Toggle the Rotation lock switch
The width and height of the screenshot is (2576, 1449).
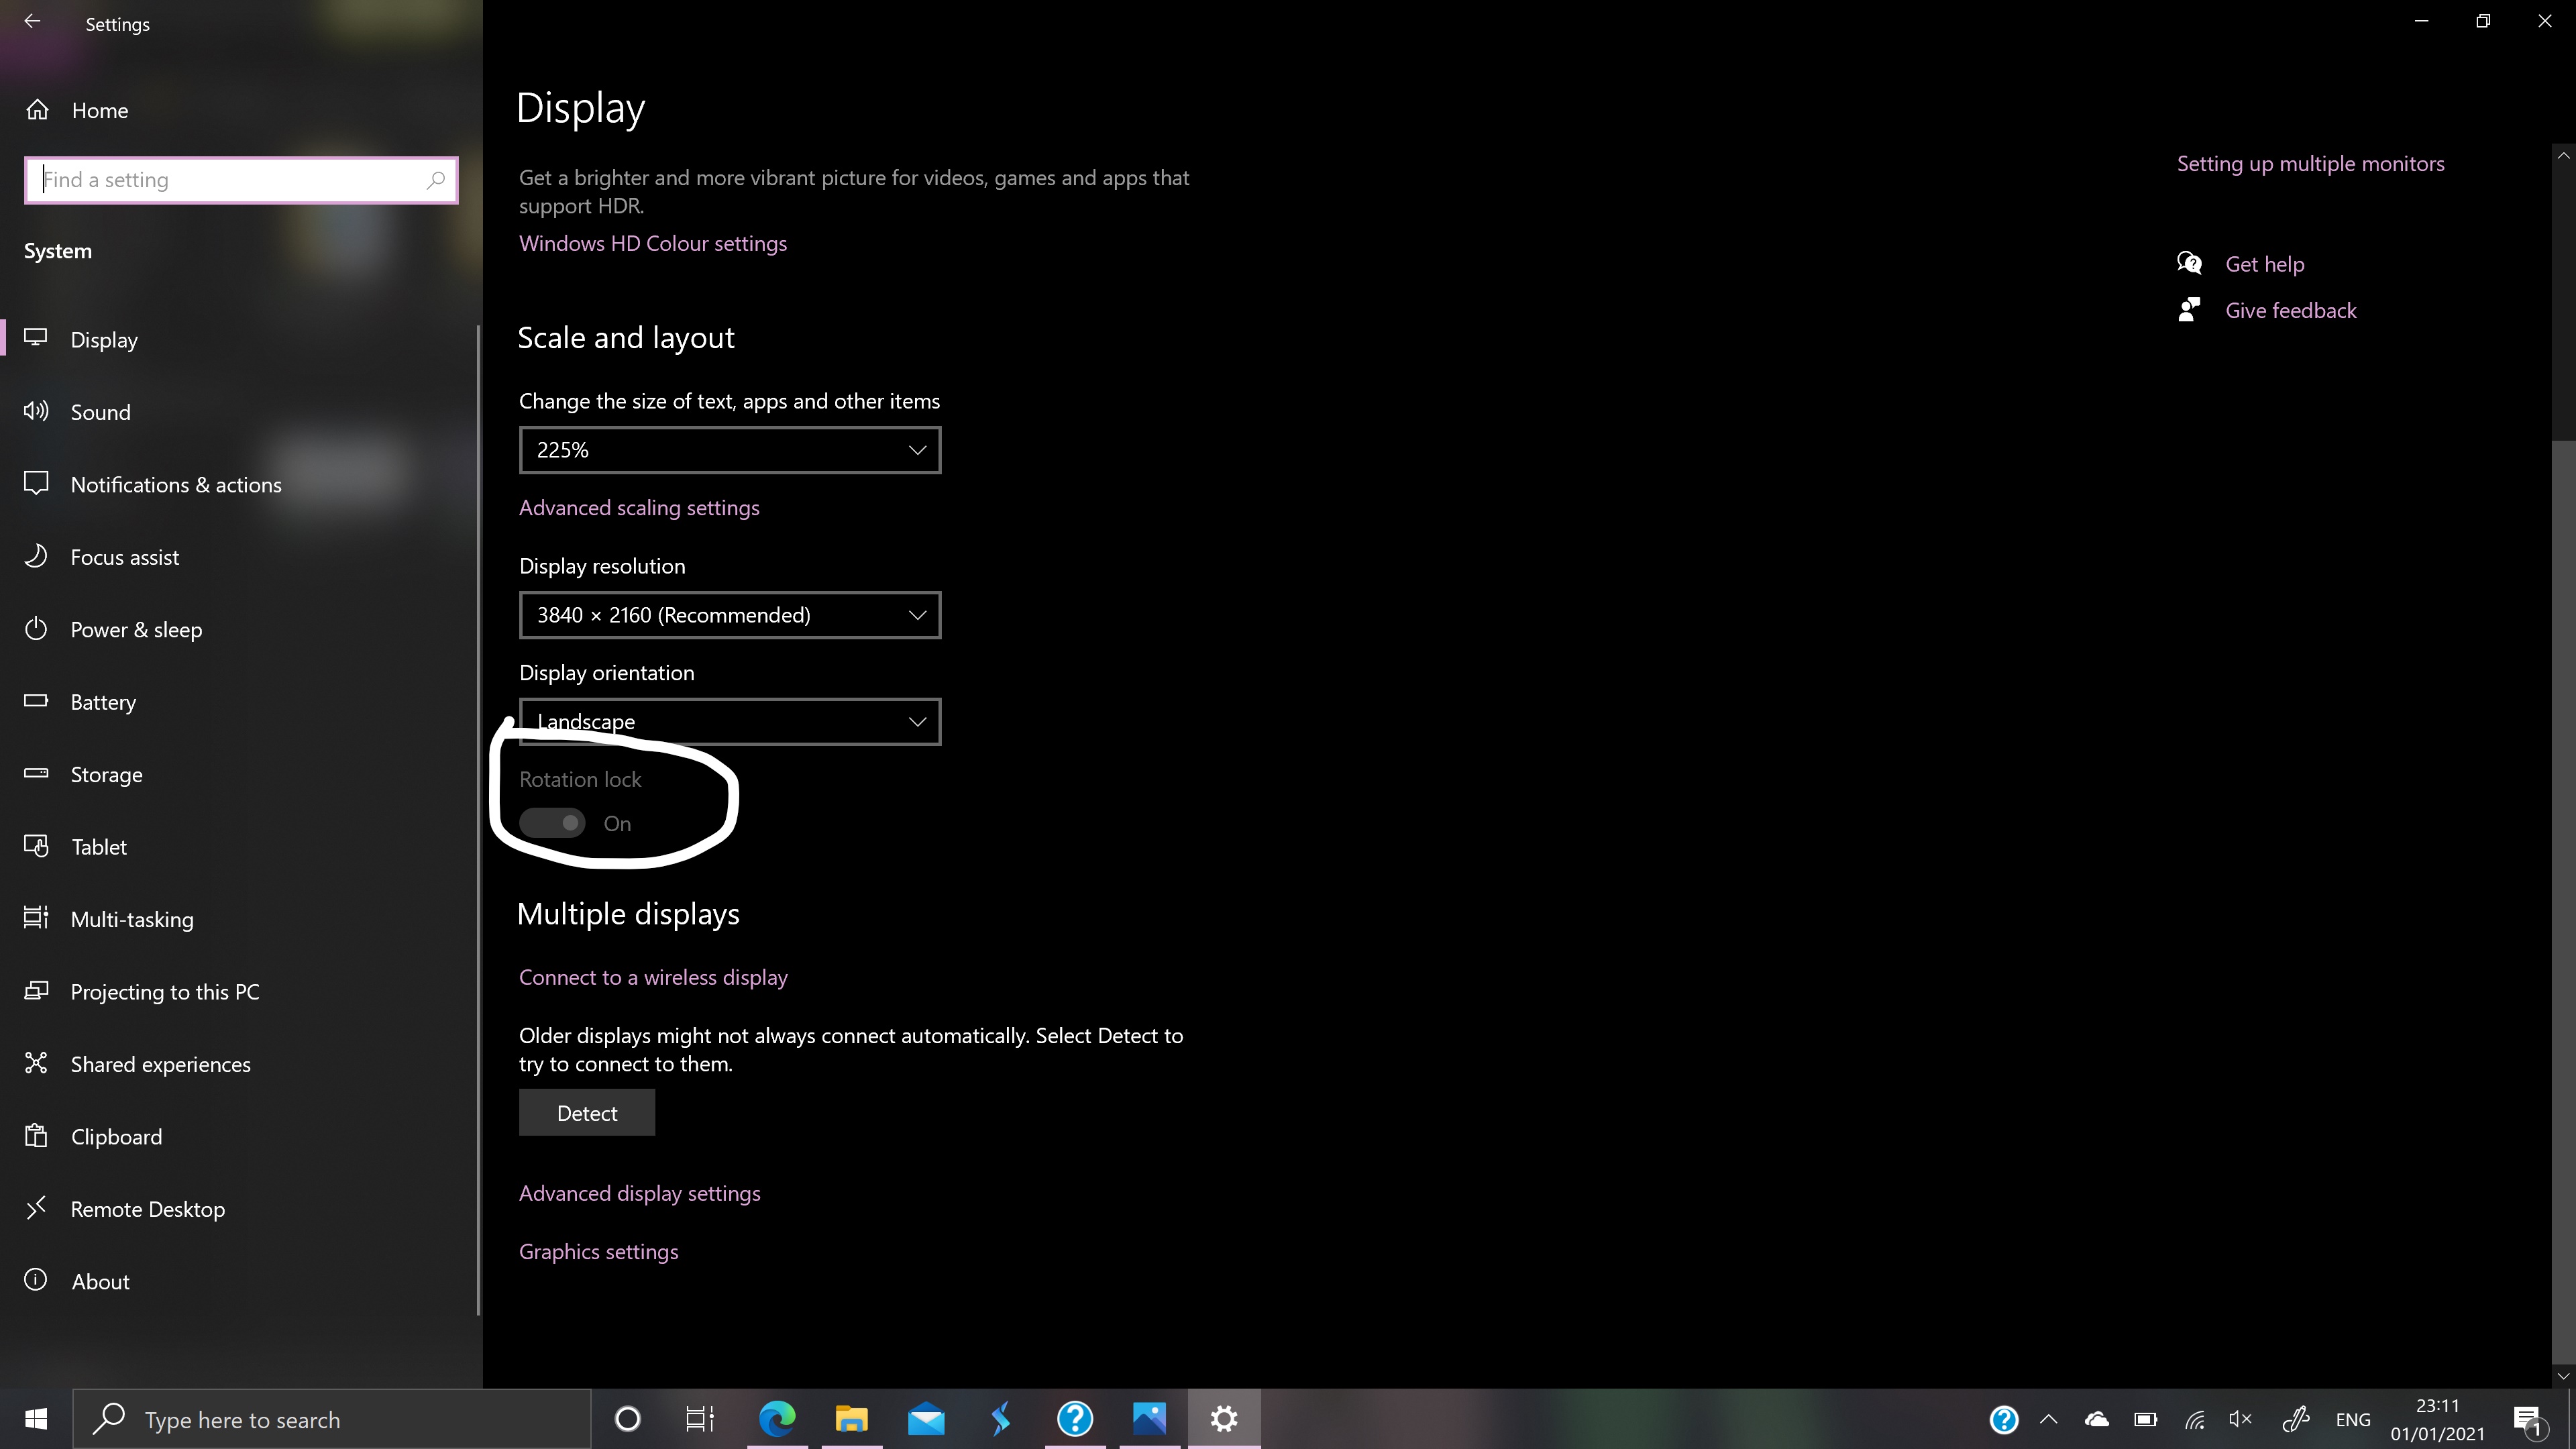(552, 823)
